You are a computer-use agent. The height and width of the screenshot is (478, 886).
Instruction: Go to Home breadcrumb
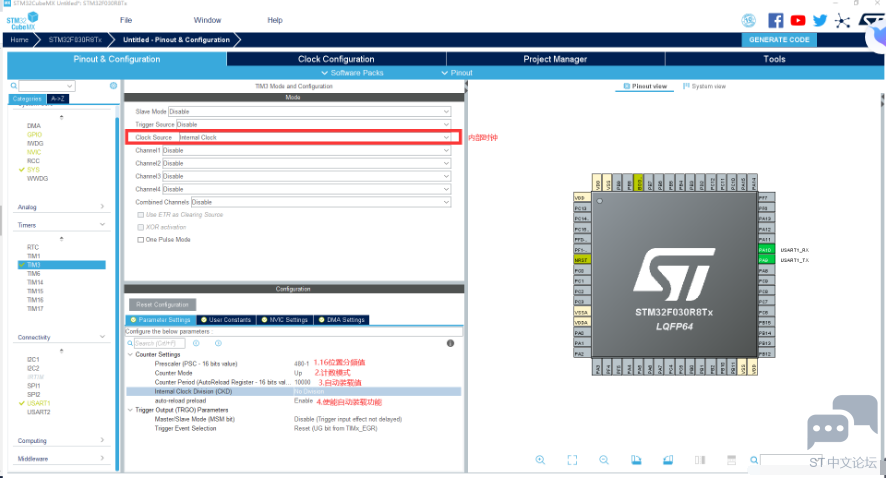coord(19,40)
